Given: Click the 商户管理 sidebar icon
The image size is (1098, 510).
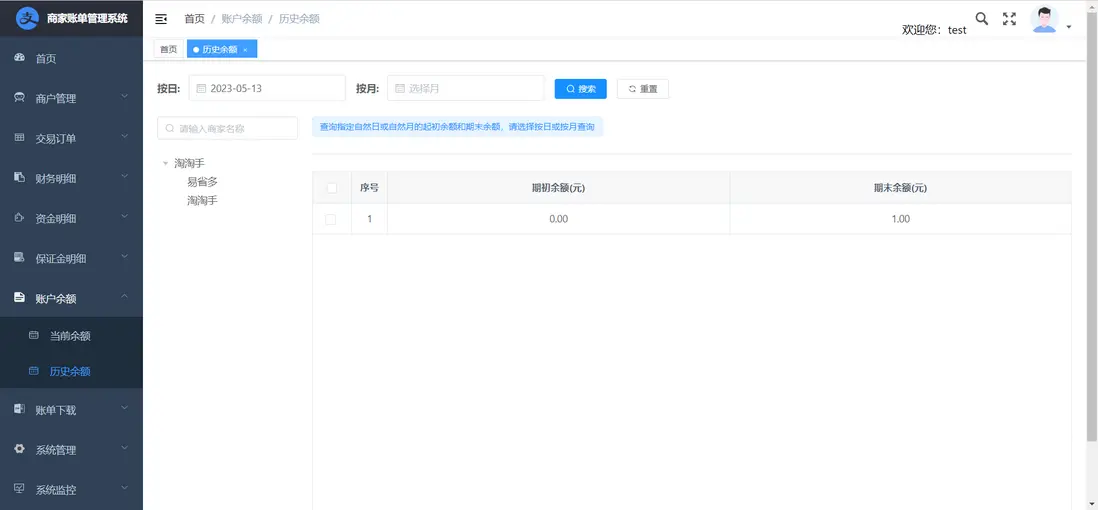Looking at the screenshot, I should point(20,98).
